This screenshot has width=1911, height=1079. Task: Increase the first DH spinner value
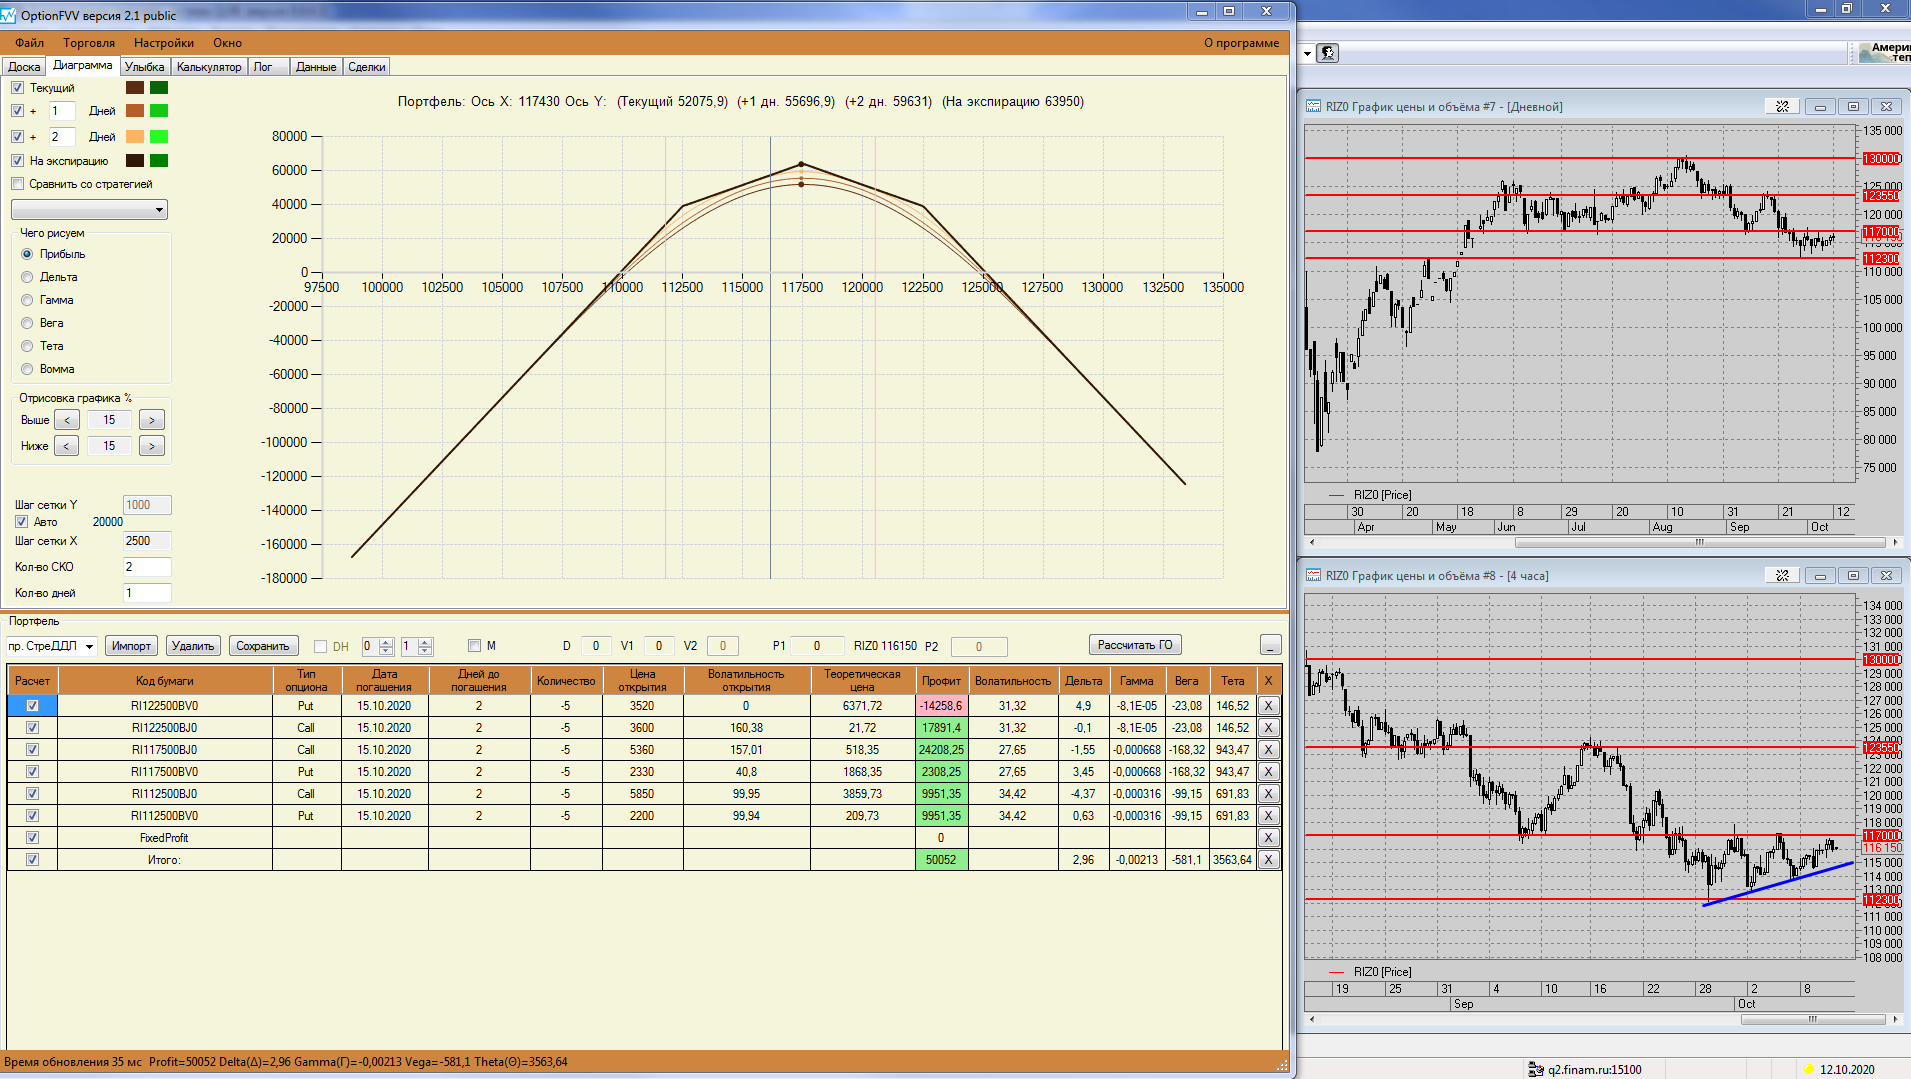tap(386, 641)
